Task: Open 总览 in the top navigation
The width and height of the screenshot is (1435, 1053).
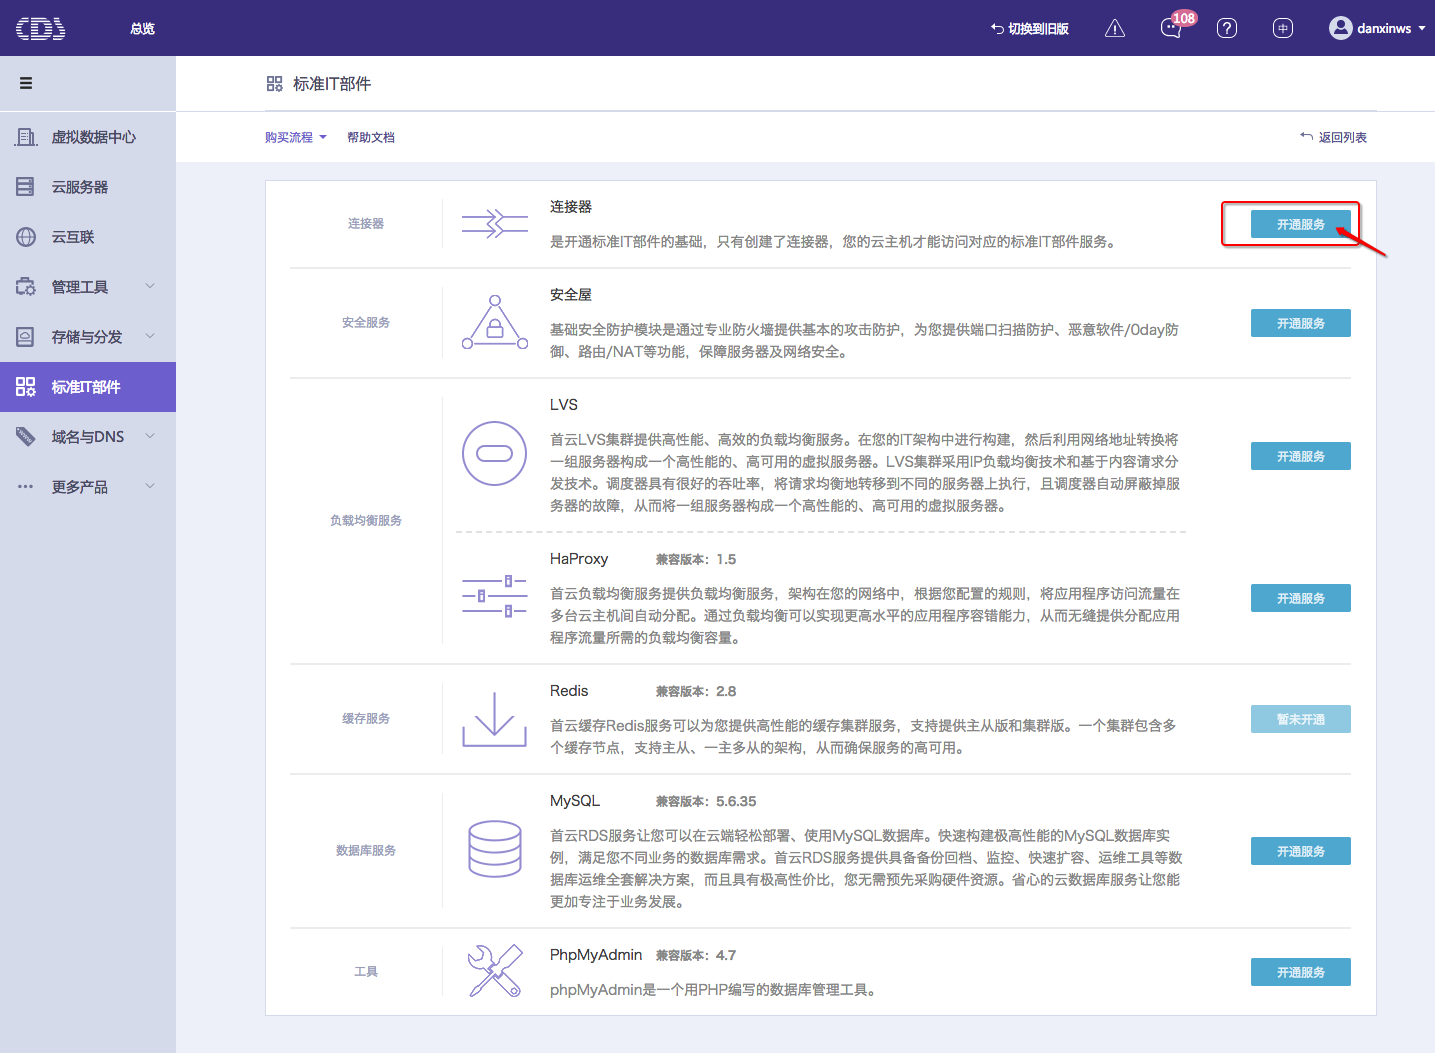Action: click(x=142, y=28)
